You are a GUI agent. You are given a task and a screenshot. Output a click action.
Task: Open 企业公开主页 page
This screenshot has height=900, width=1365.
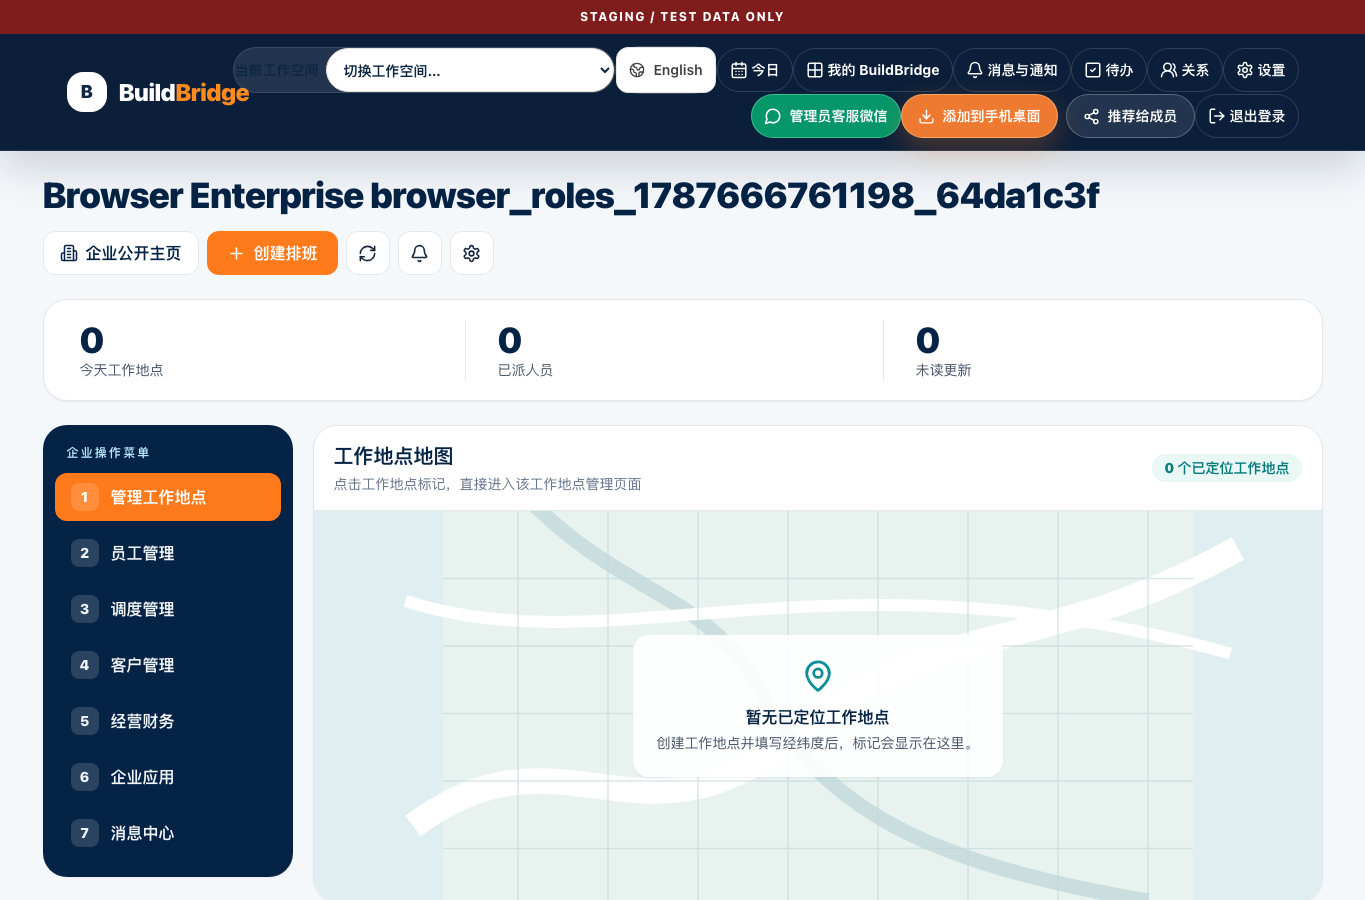click(121, 253)
